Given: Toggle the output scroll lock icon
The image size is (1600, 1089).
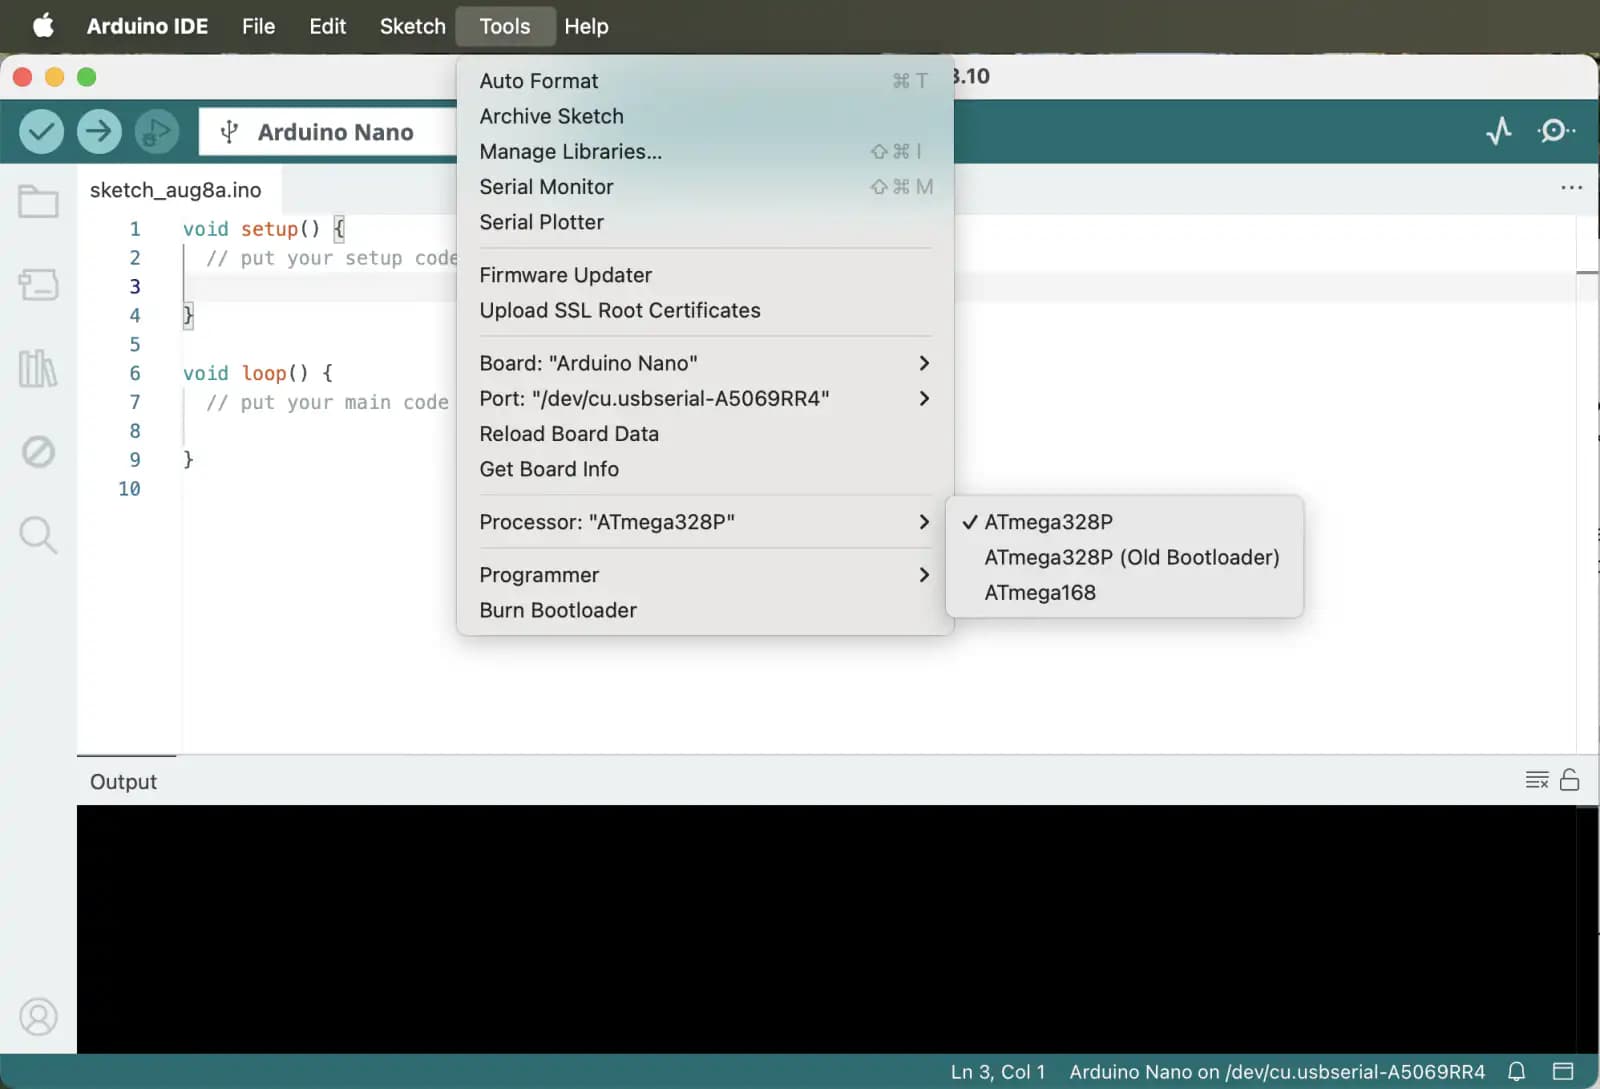Looking at the screenshot, I should point(1570,780).
